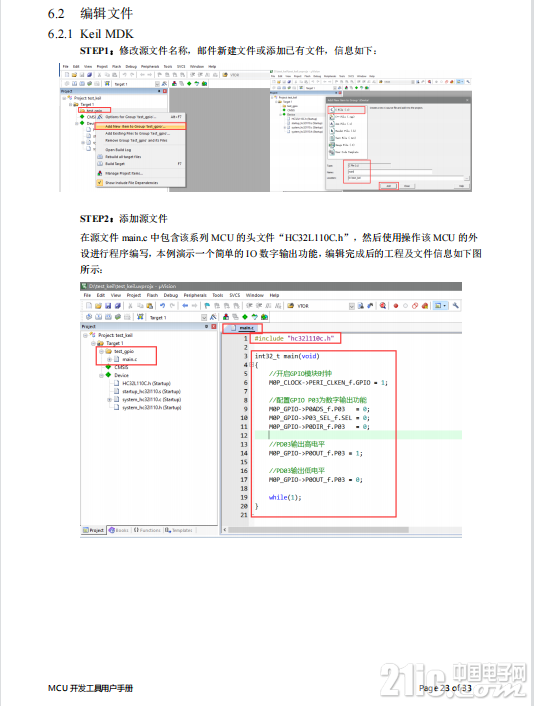Click '#include "hc32l110c.h"' line in editor

[x=294, y=338]
